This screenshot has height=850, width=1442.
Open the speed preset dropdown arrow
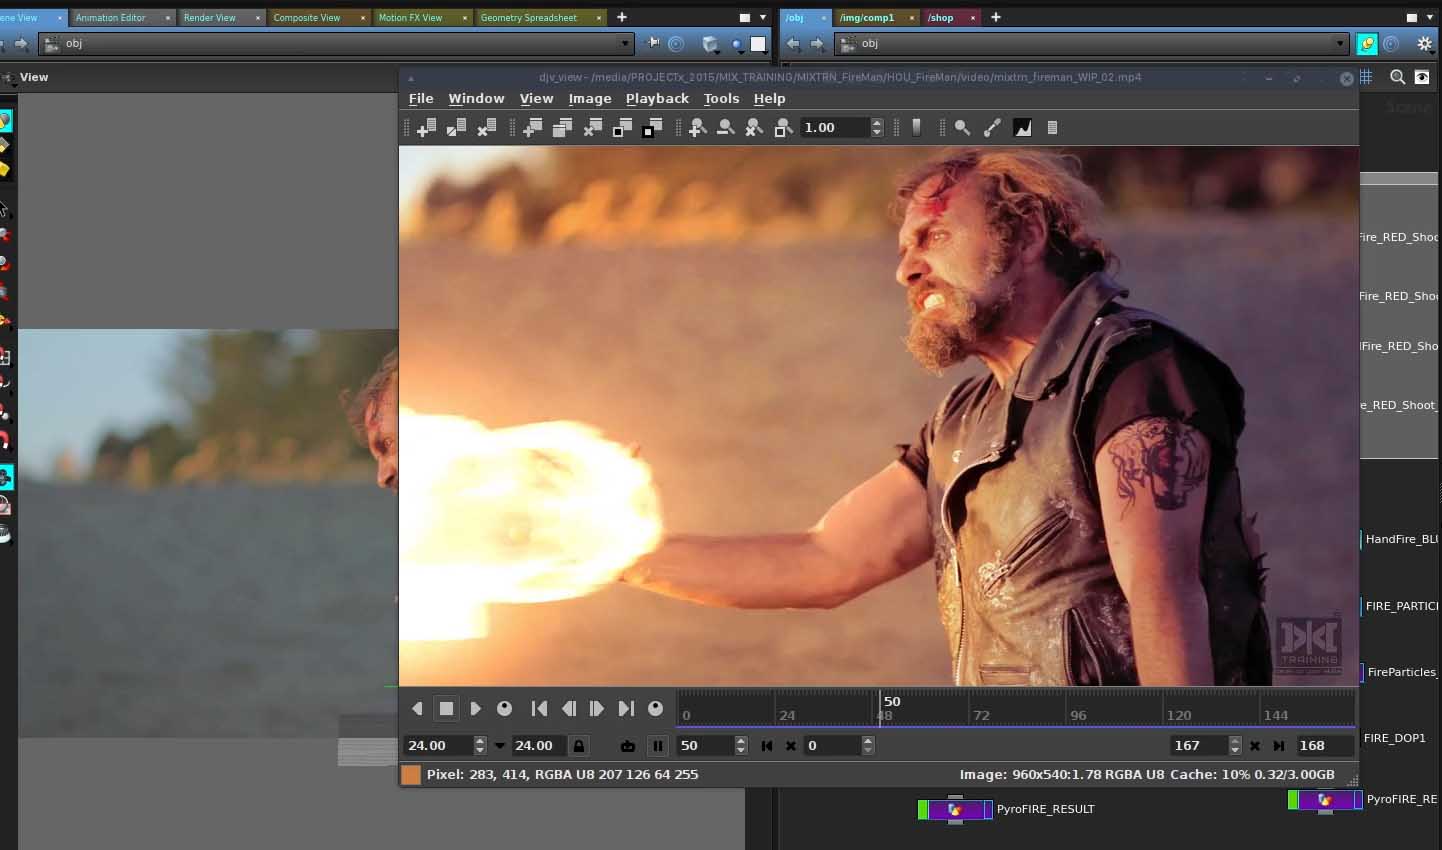500,746
